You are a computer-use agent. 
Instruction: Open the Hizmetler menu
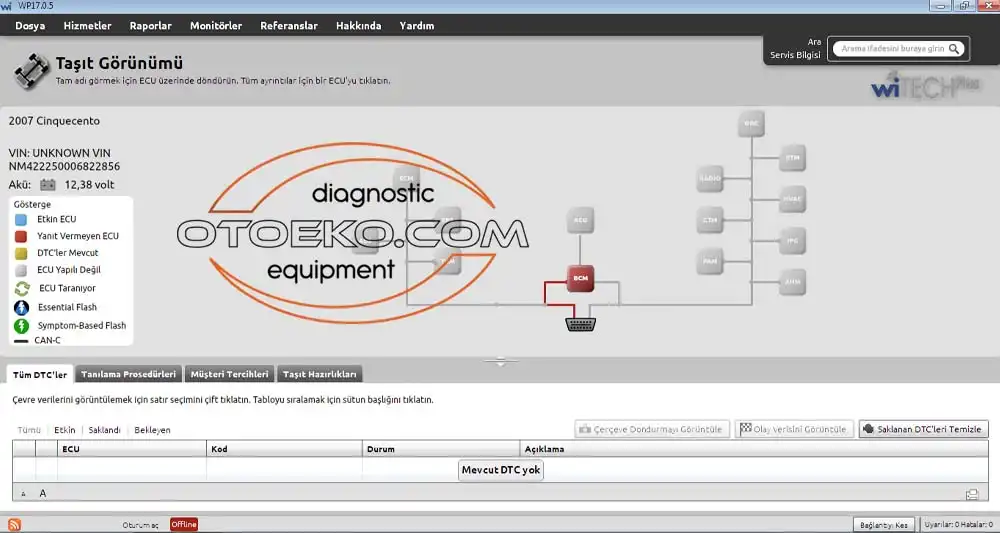coord(87,26)
